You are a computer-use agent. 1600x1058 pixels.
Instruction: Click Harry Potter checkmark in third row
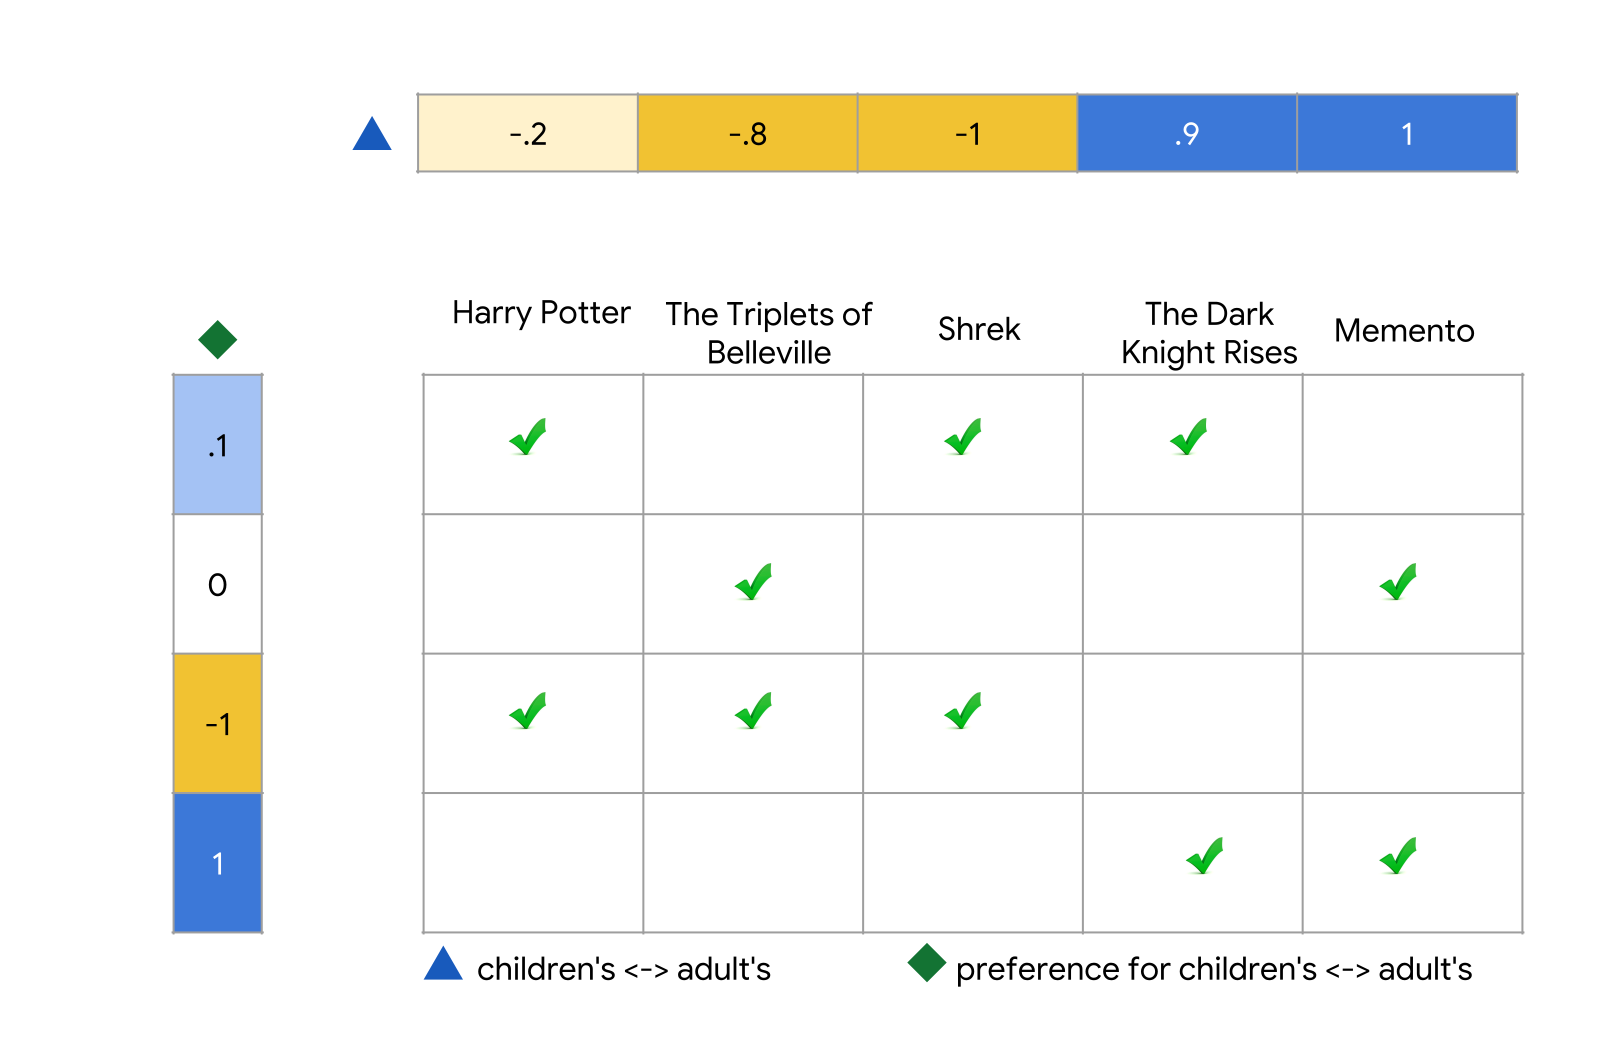point(528,711)
